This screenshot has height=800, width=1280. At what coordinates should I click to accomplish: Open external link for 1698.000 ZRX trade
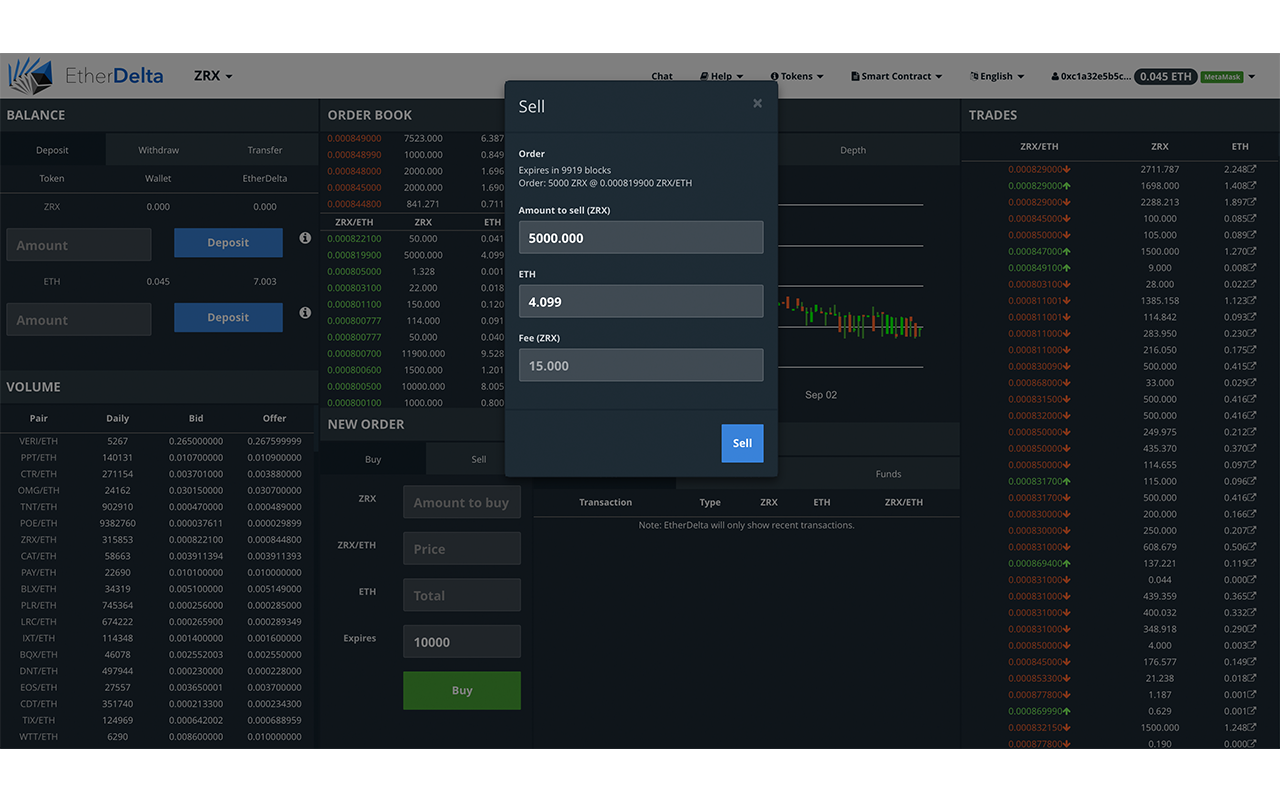tap(1252, 185)
